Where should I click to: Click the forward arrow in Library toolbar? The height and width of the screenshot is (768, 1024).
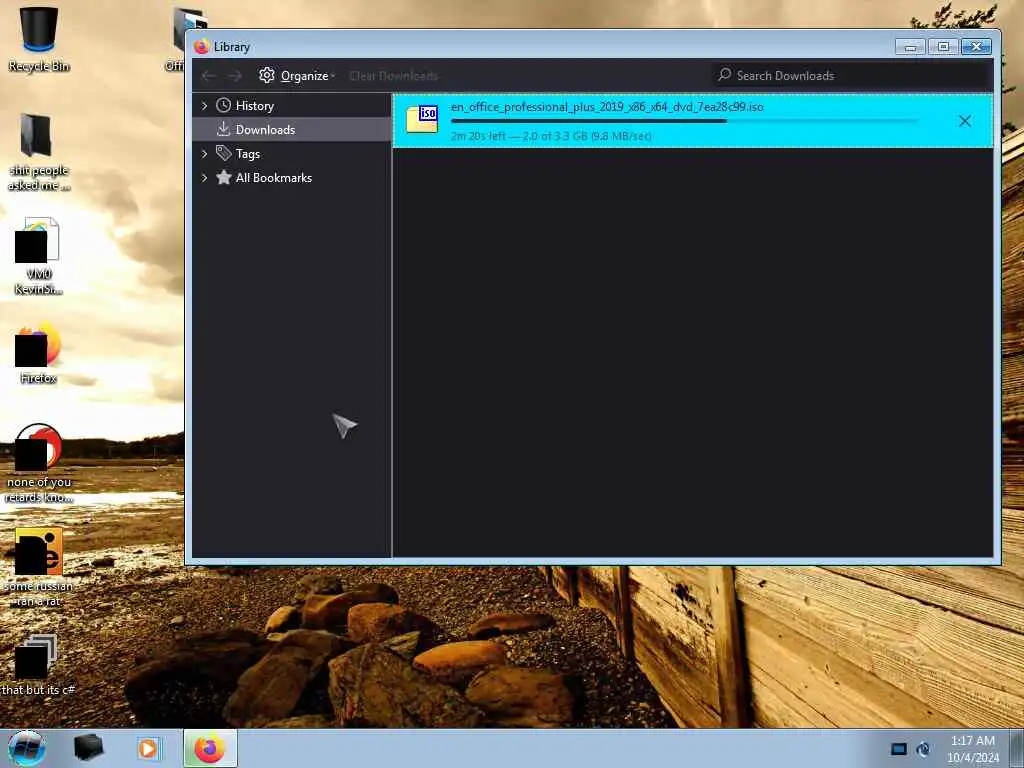pos(234,76)
